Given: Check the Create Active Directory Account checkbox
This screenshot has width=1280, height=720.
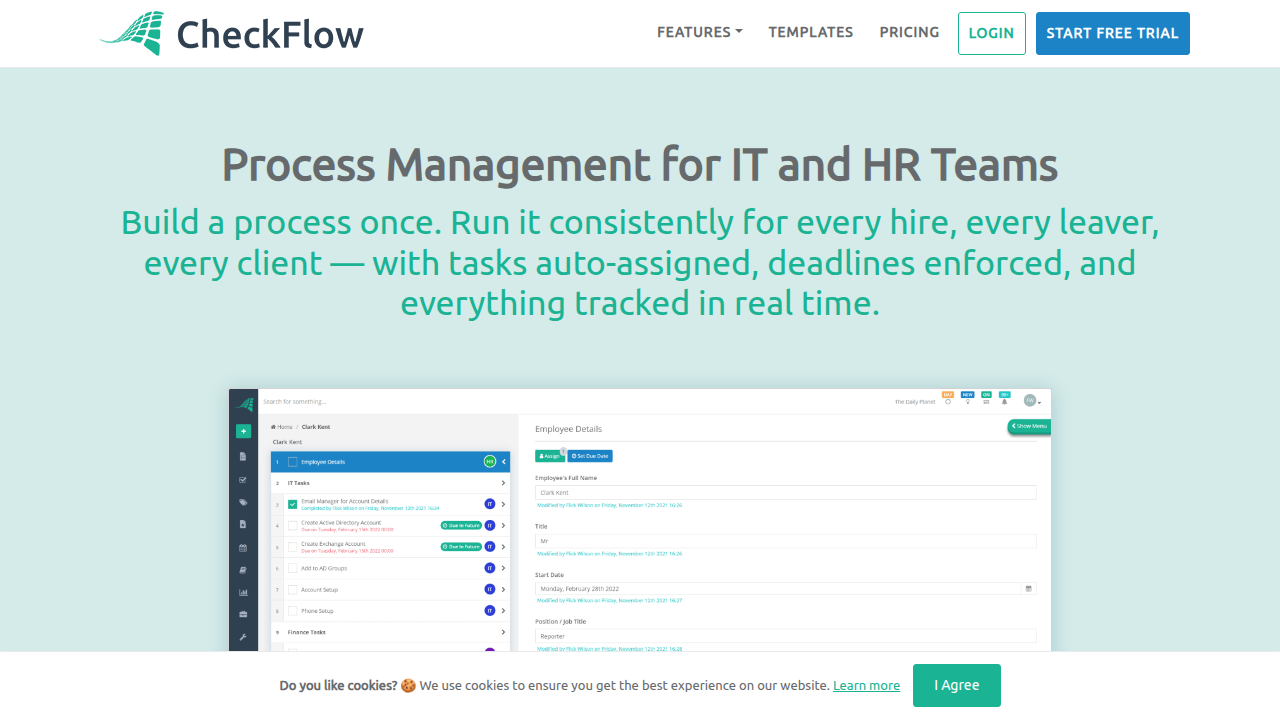Looking at the screenshot, I should 293,525.
